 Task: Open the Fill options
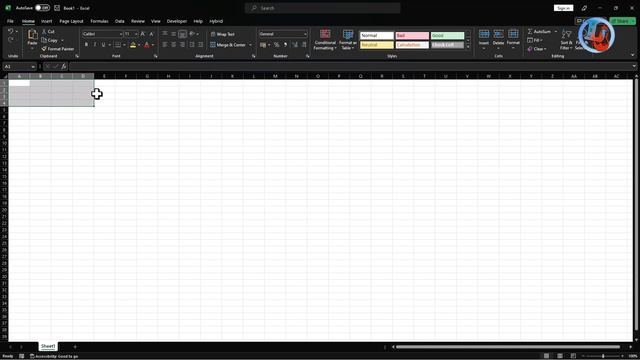coord(535,40)
